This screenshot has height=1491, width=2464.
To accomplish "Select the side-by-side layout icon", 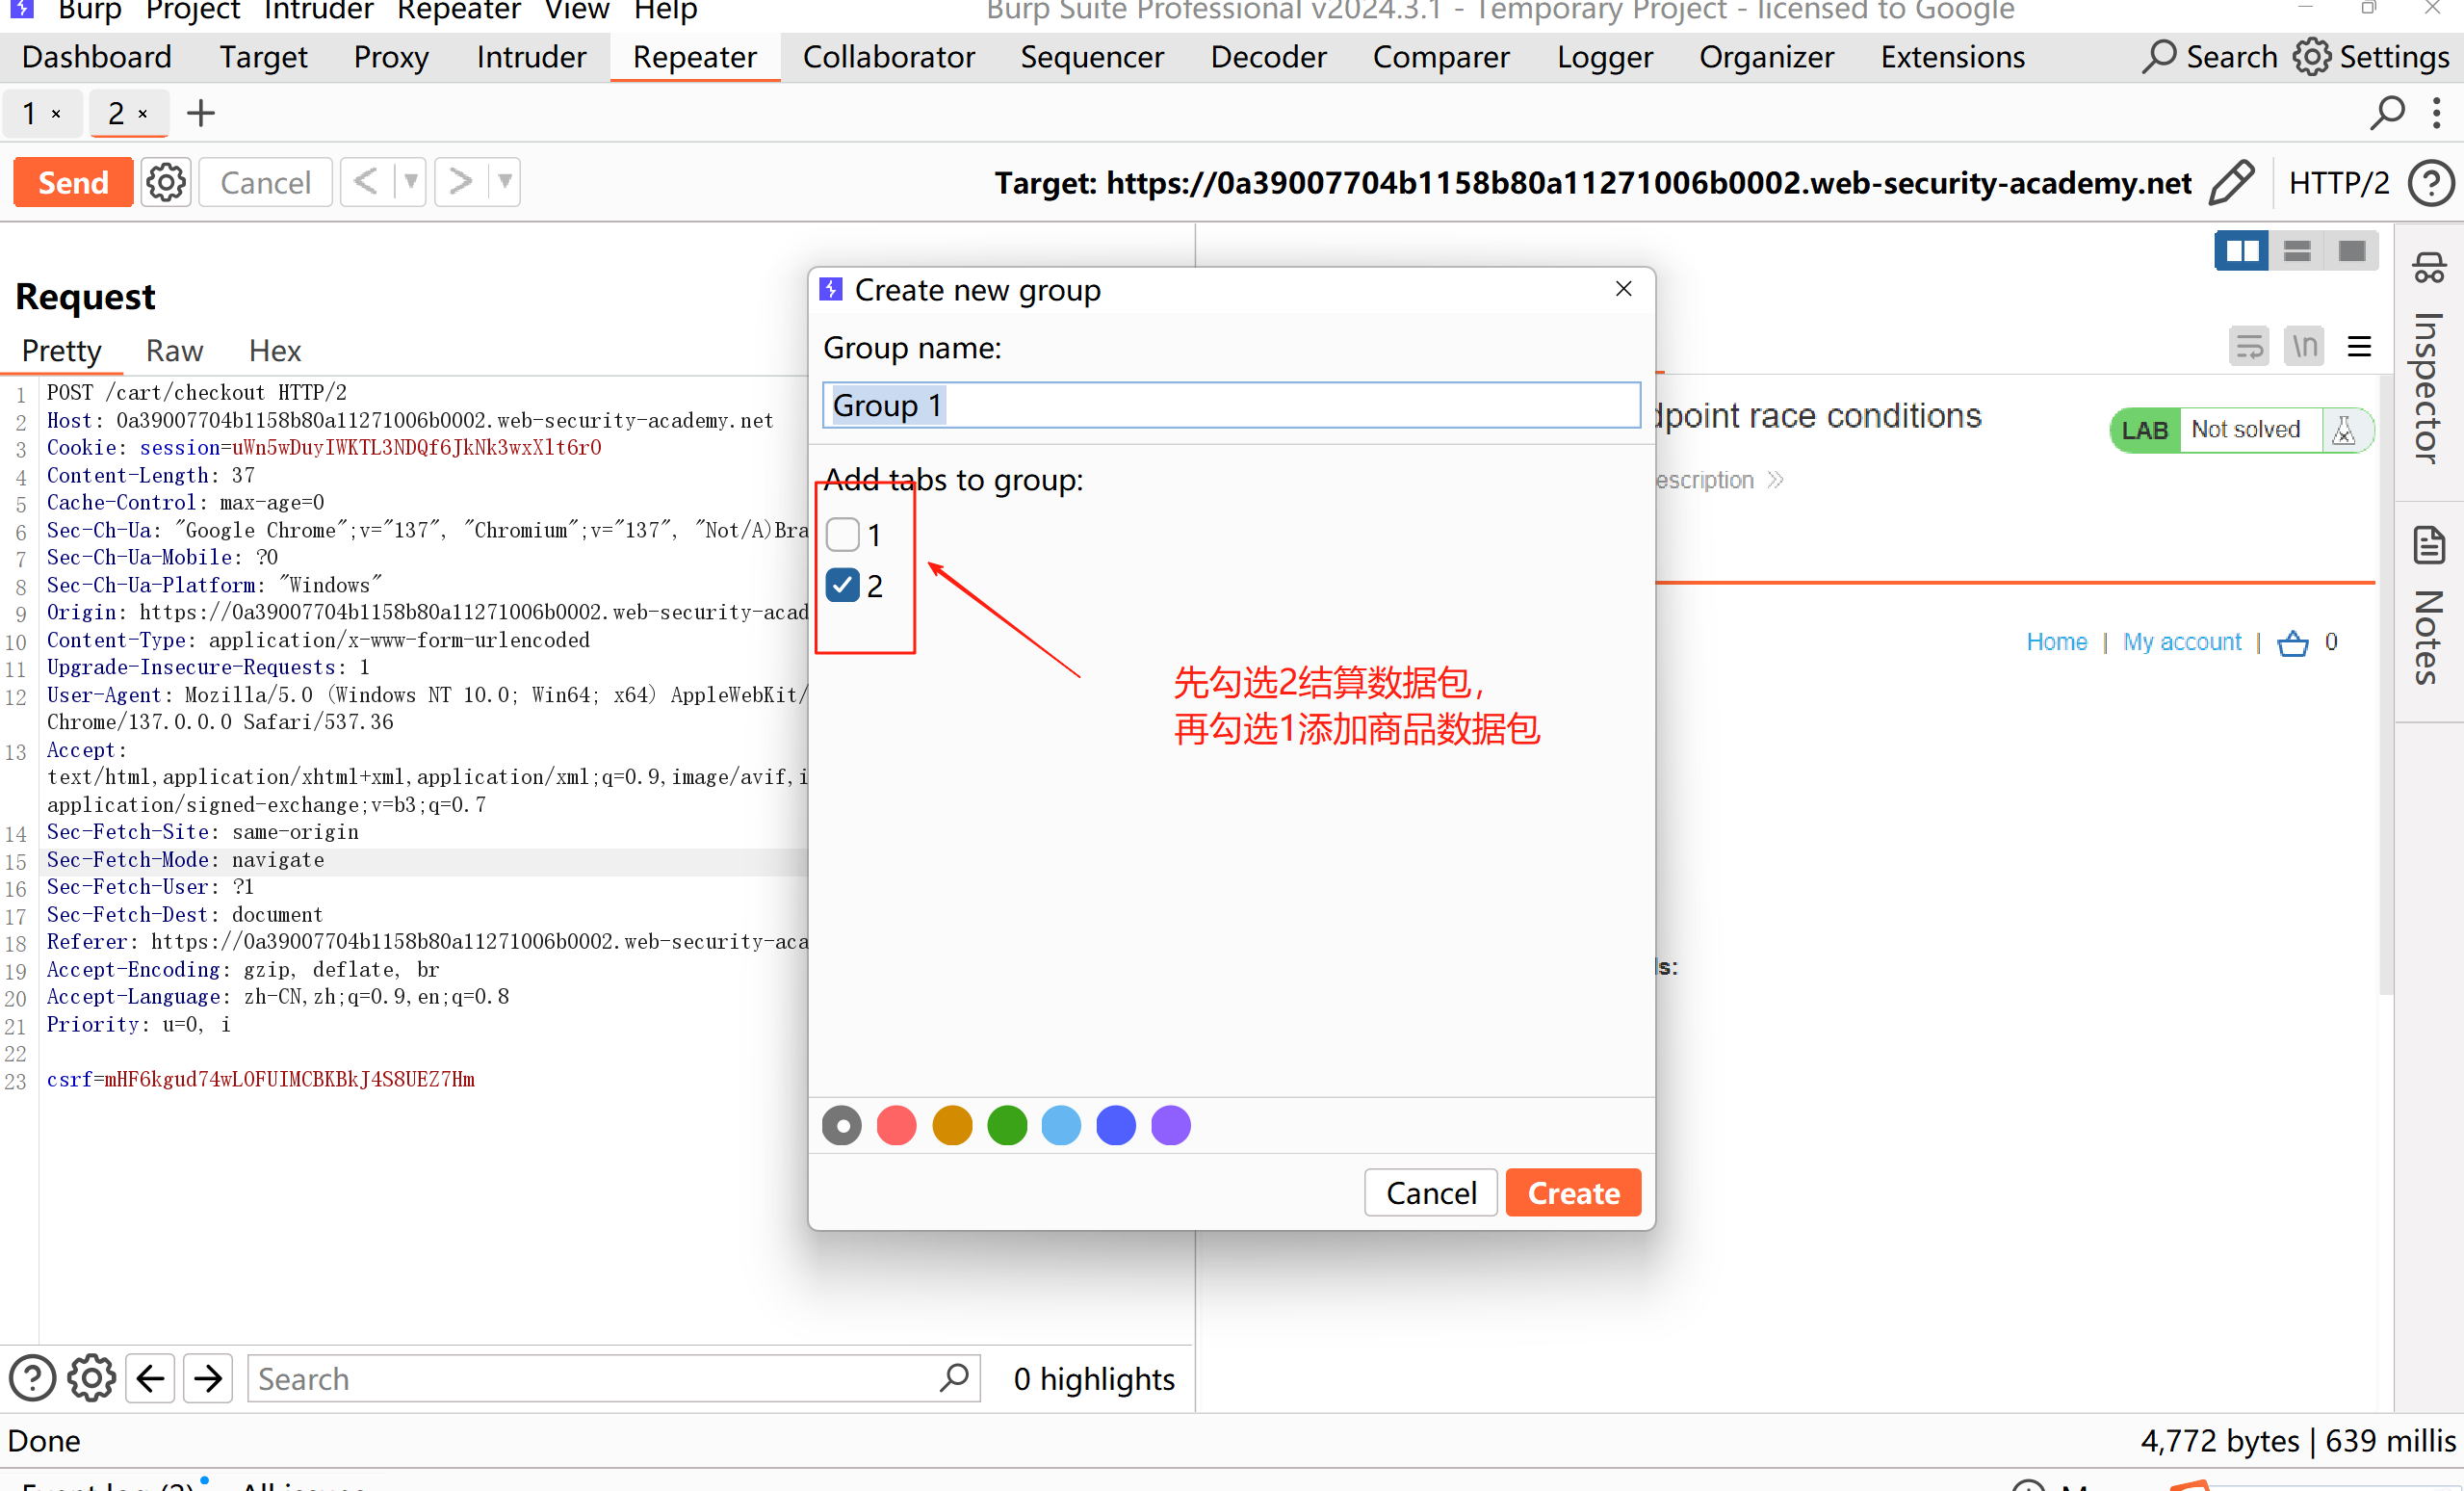I will pyautogui.click(x=2240, y=251).
